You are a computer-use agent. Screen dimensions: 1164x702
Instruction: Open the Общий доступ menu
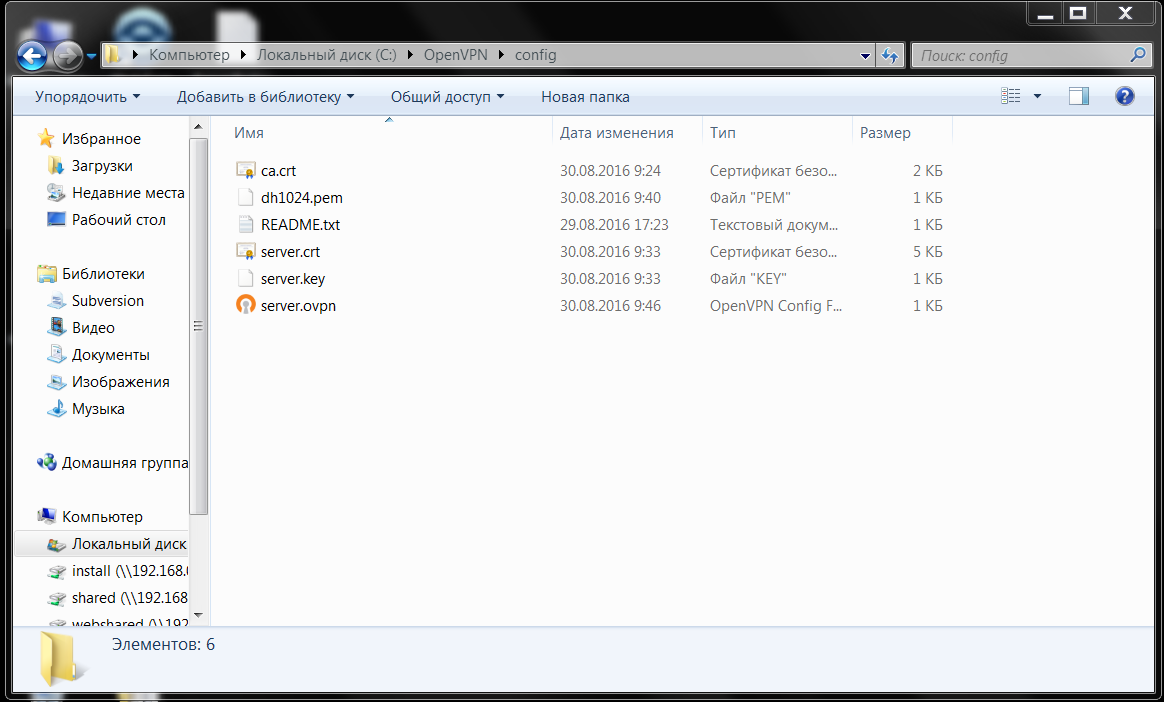pos(447,97)
